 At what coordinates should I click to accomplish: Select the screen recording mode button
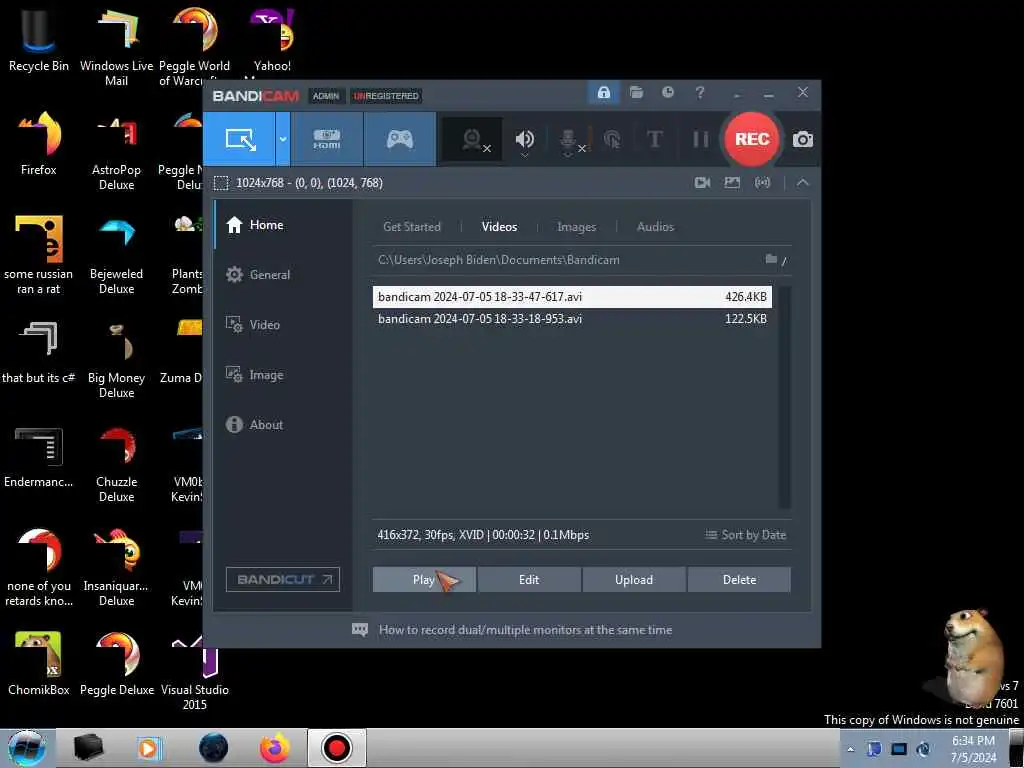click(240, 139)
